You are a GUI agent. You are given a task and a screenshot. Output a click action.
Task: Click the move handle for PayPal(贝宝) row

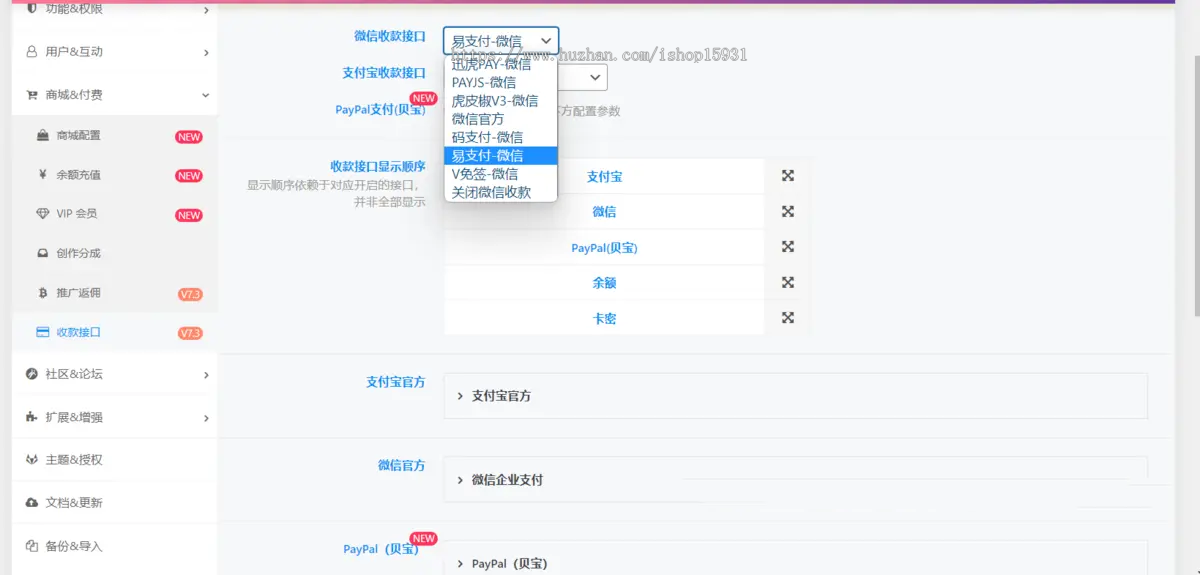coord(788,247)
